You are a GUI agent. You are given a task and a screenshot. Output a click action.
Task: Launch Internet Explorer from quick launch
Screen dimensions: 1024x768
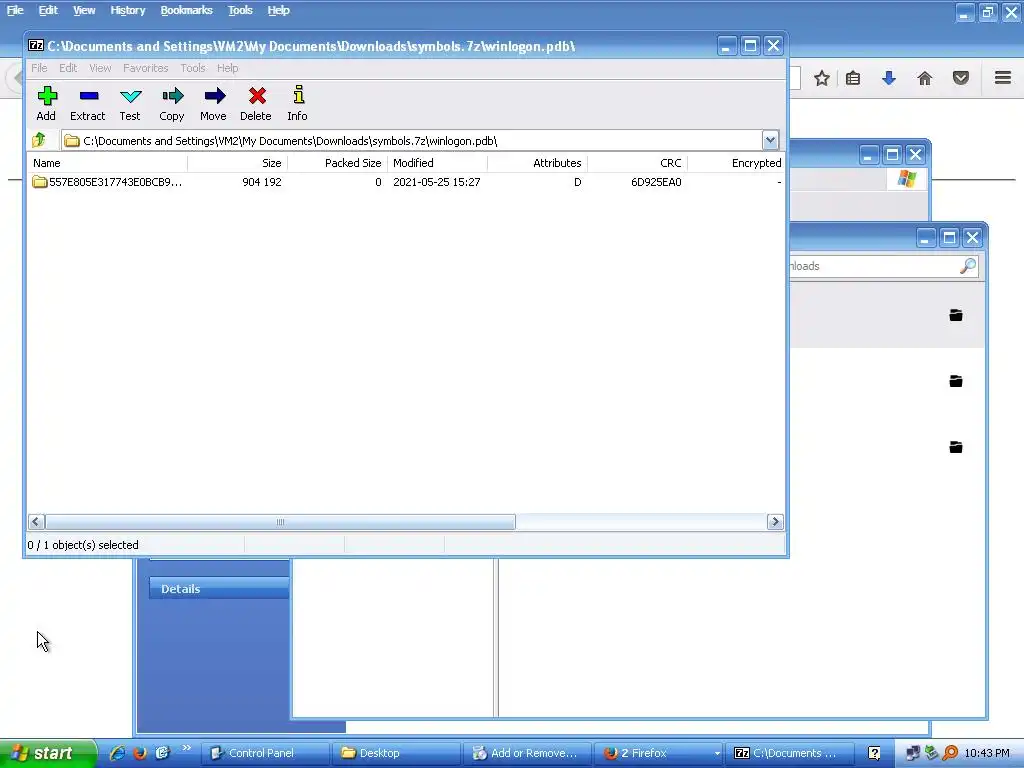click(117, 752)
